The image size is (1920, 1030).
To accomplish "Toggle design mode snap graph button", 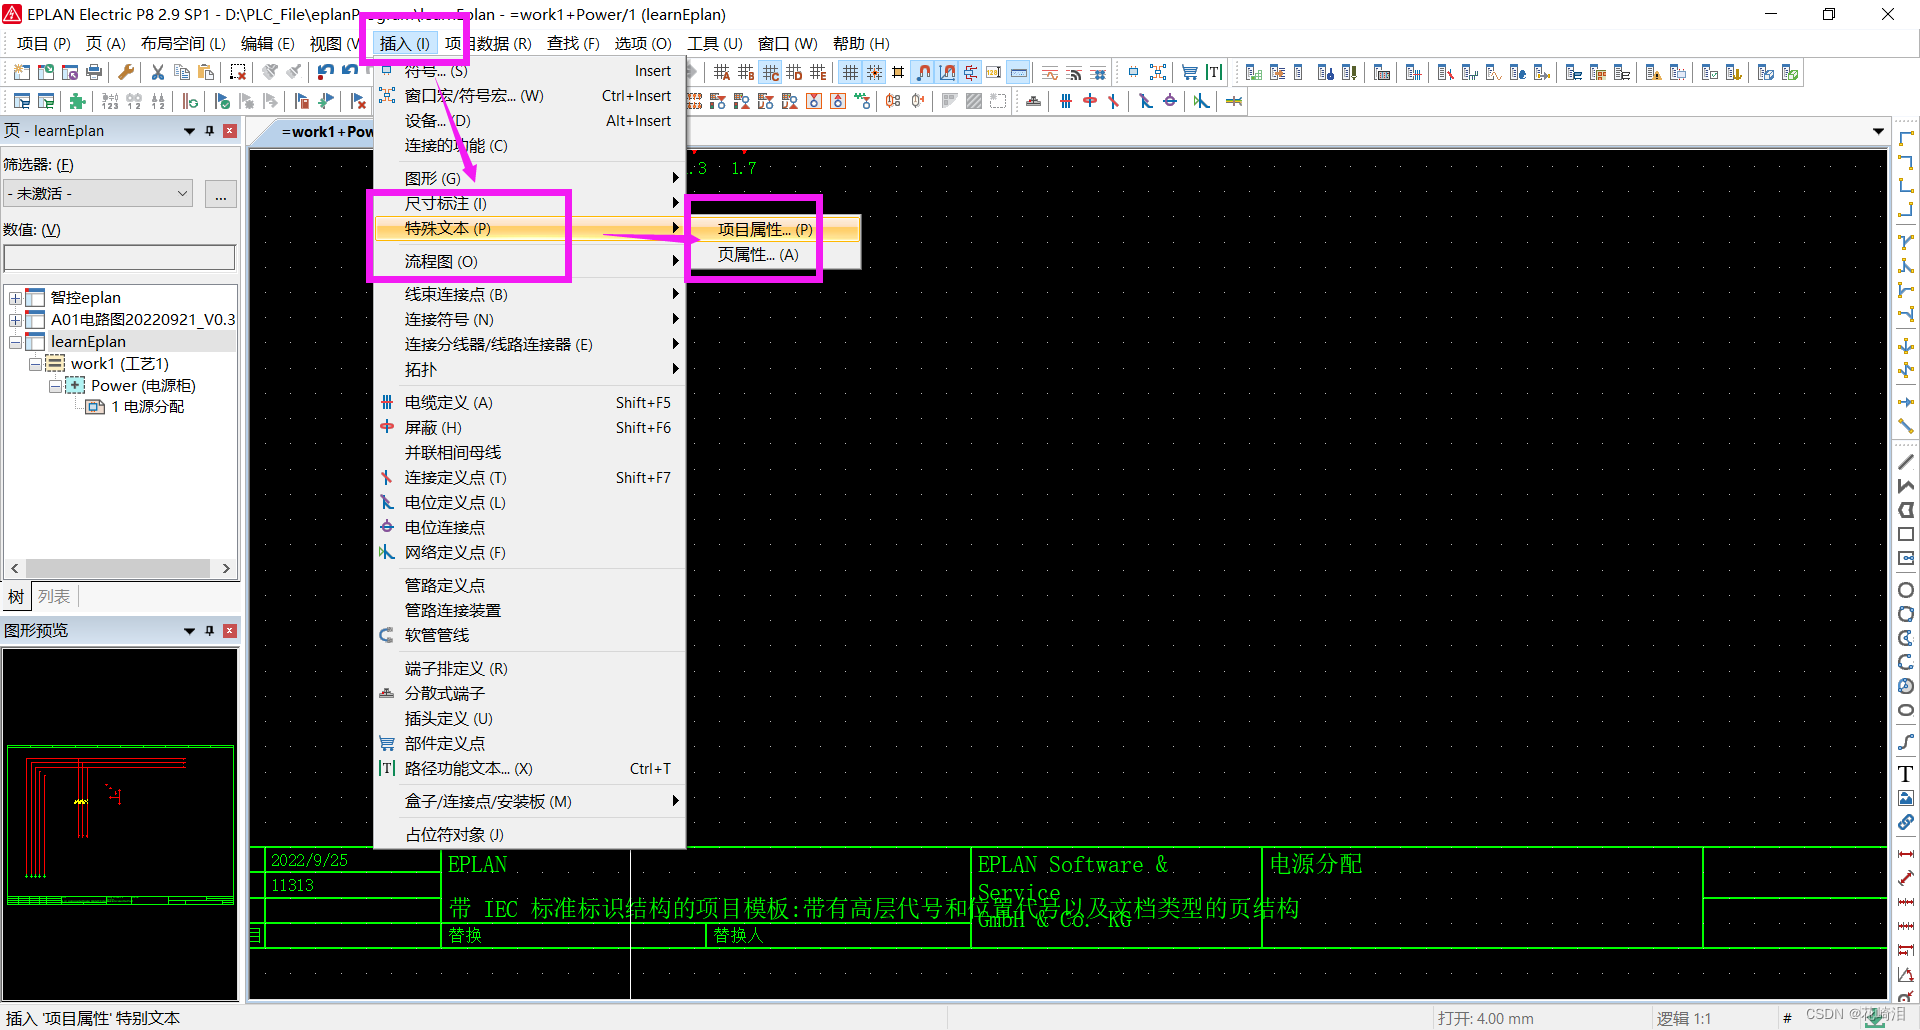I will click(946, 72).
